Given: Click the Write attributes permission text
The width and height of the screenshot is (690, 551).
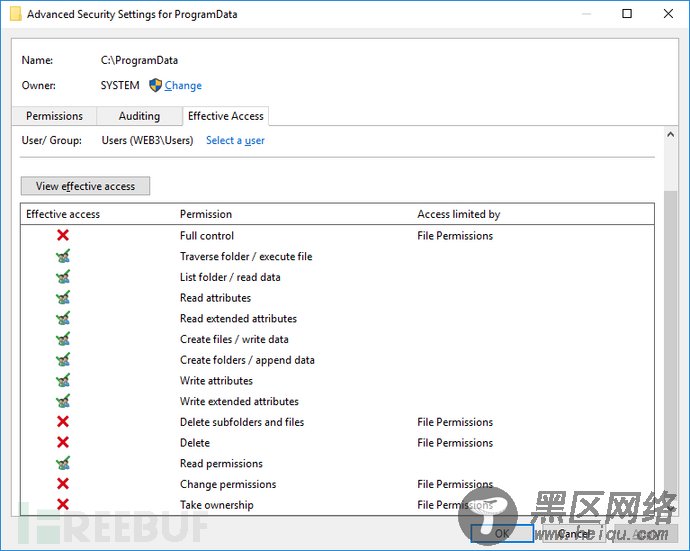Looking at the screenshot, I should (x=216, y=380).
